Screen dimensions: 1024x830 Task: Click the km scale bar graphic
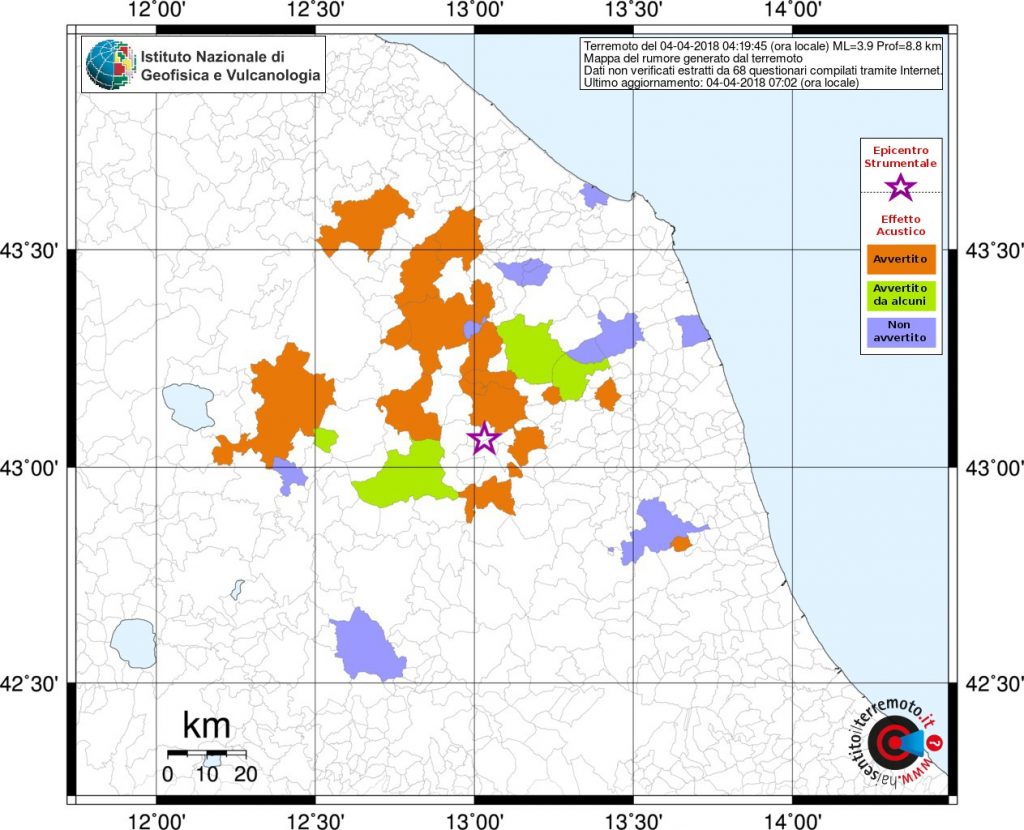coord(206,754)
